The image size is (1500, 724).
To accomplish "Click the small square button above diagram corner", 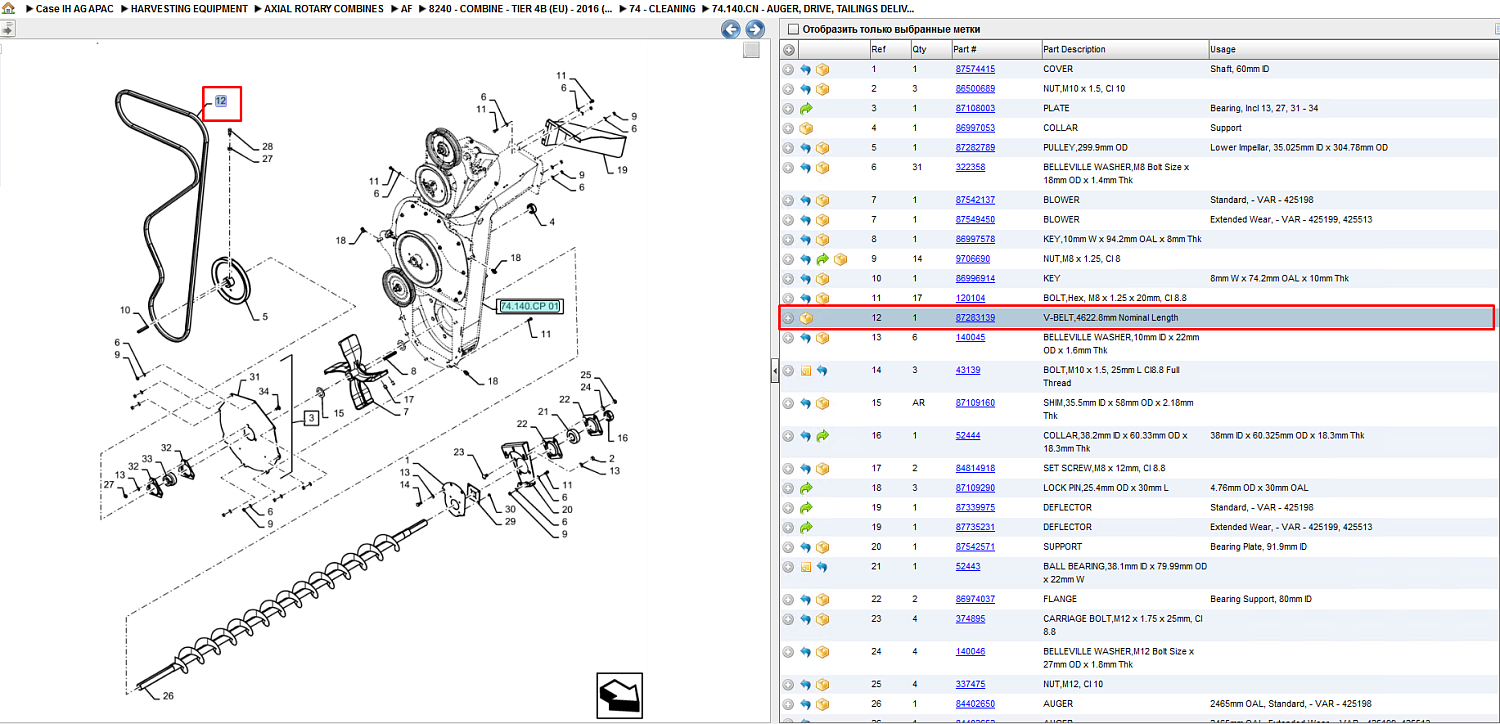I will (x=751, y=51).
